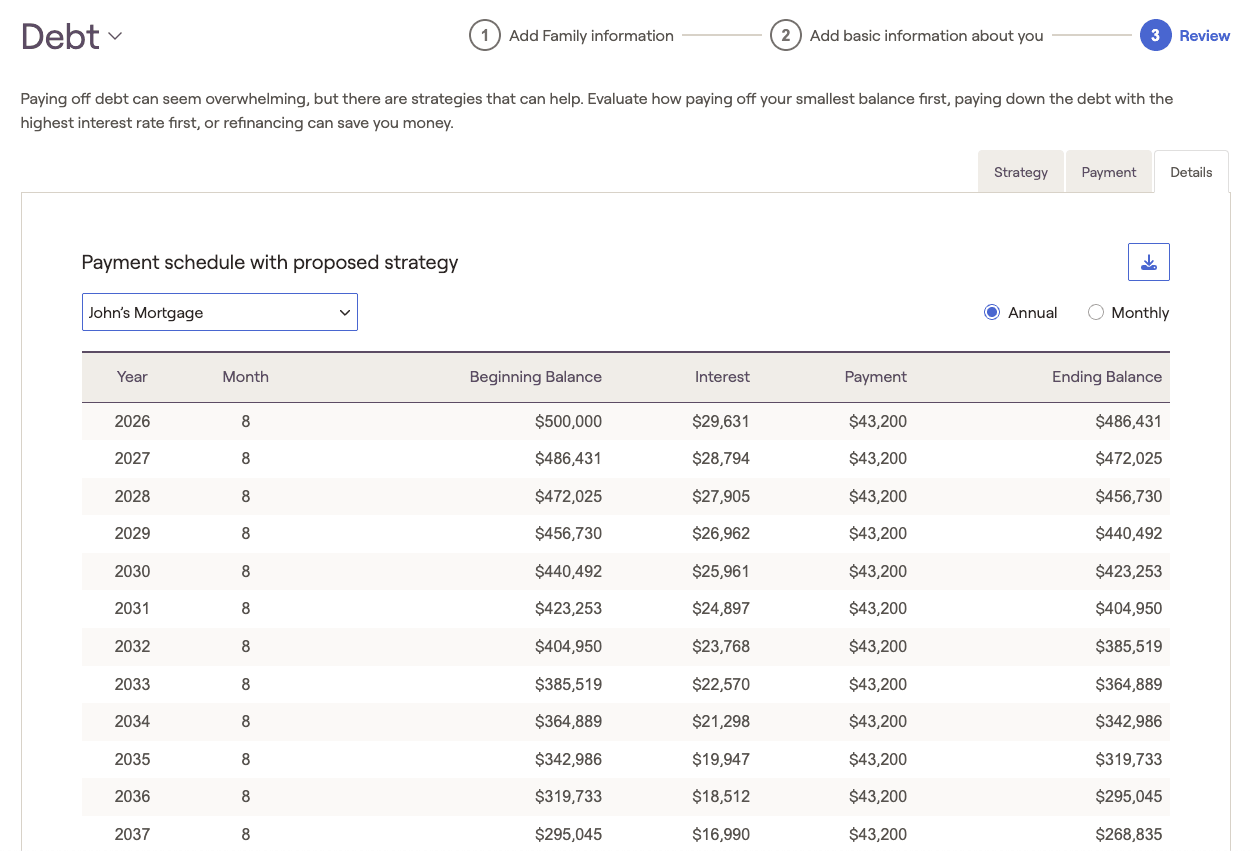The width and height of the screenshot is (1252, 851).
Task: Open step 2 circle icon
Action: point(786,36)
